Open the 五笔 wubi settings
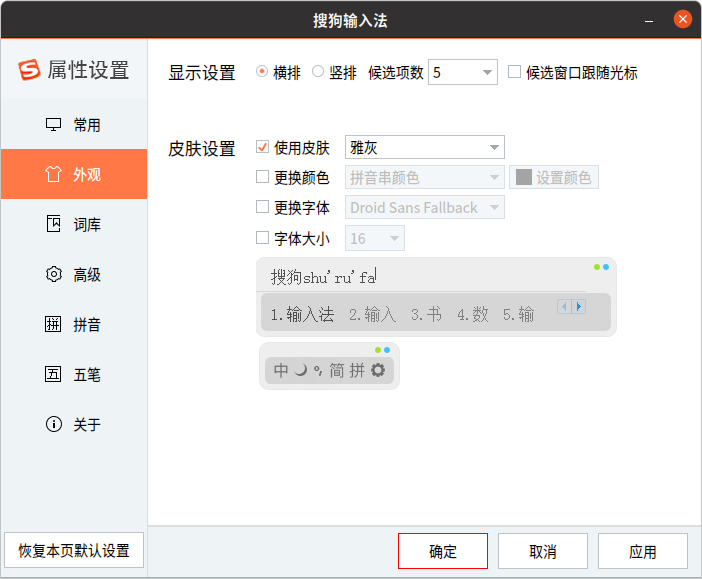702x579 pixels. pos(74,374)
